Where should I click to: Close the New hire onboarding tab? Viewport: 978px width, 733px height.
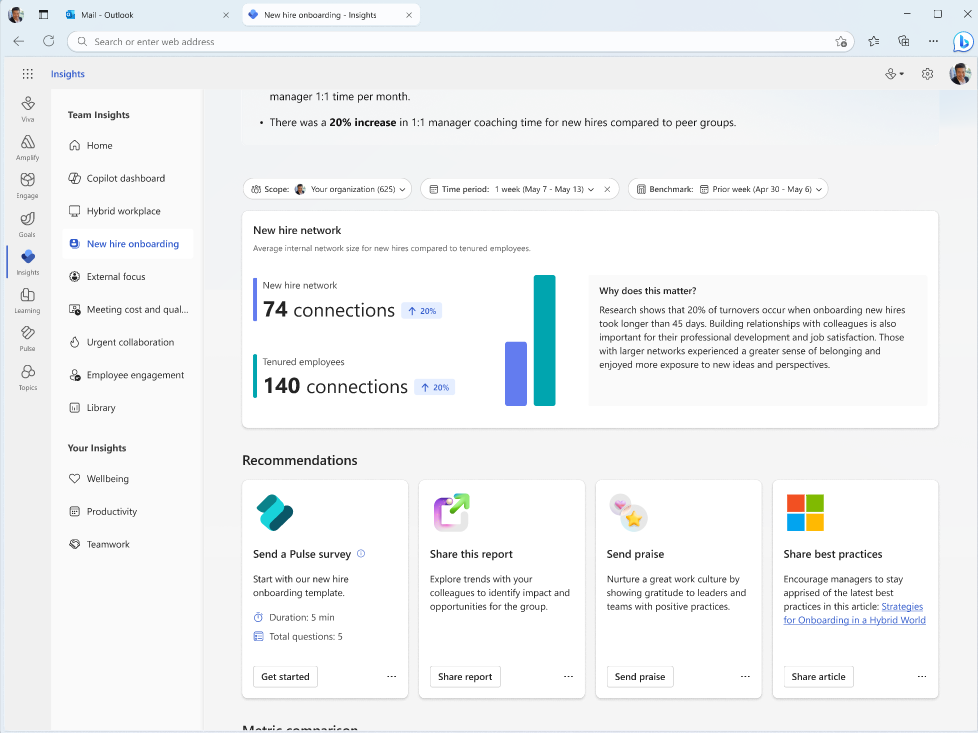[409, 15]
